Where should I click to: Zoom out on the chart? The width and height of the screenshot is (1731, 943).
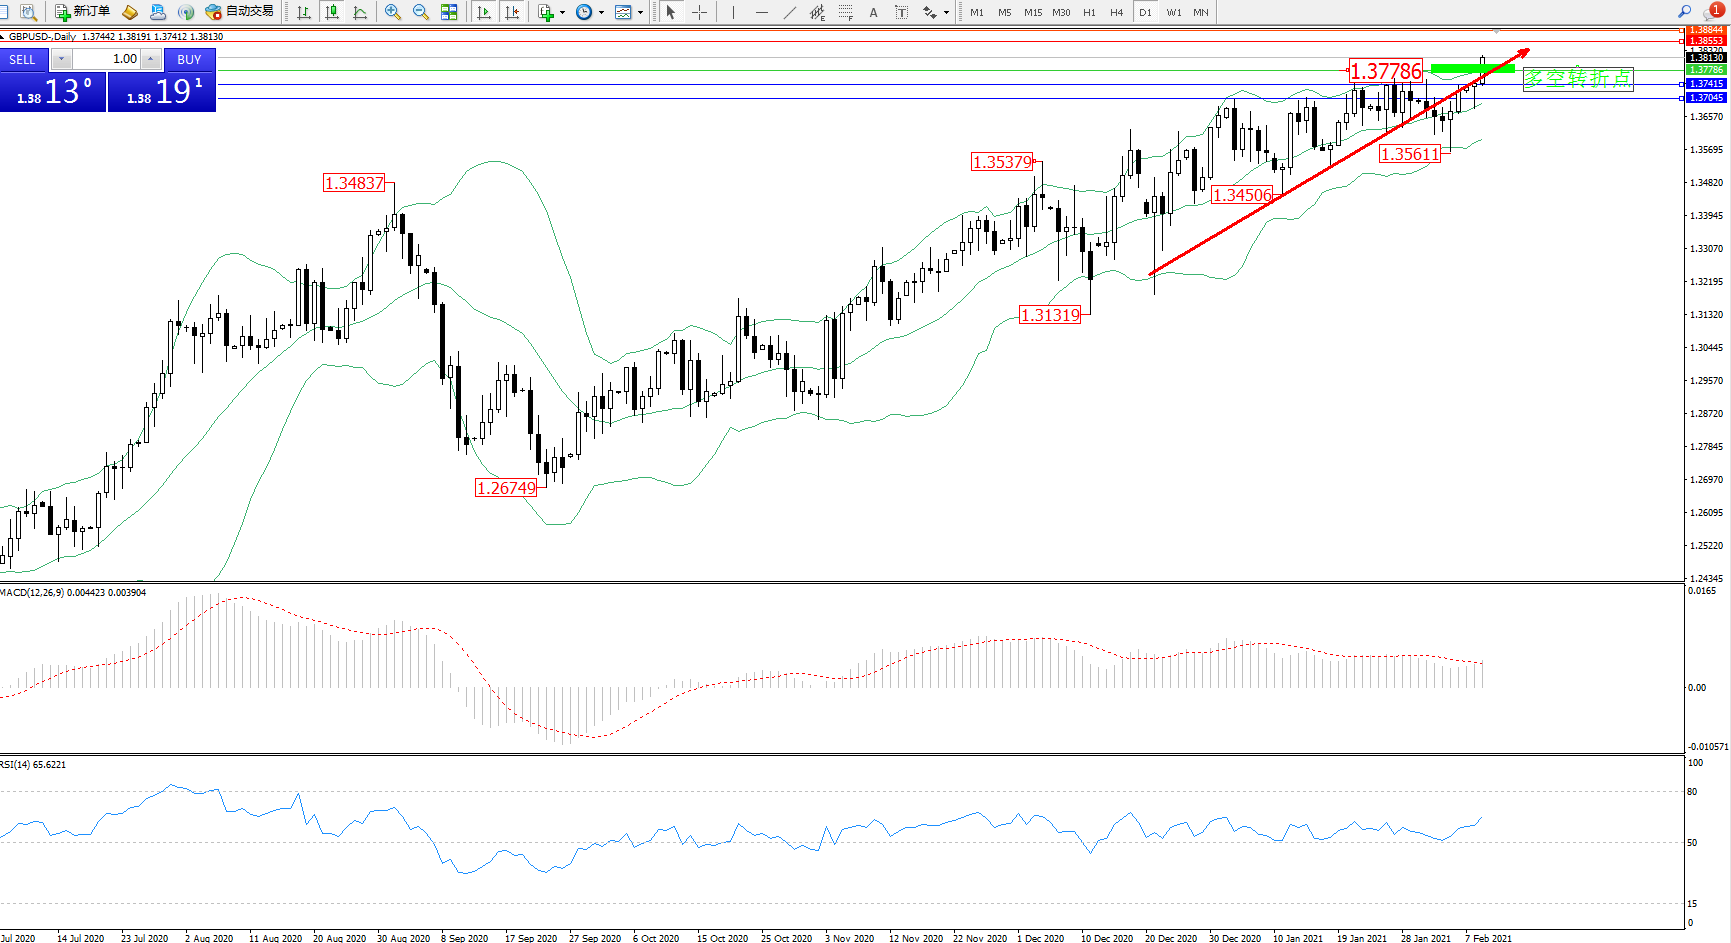point(421,12)
